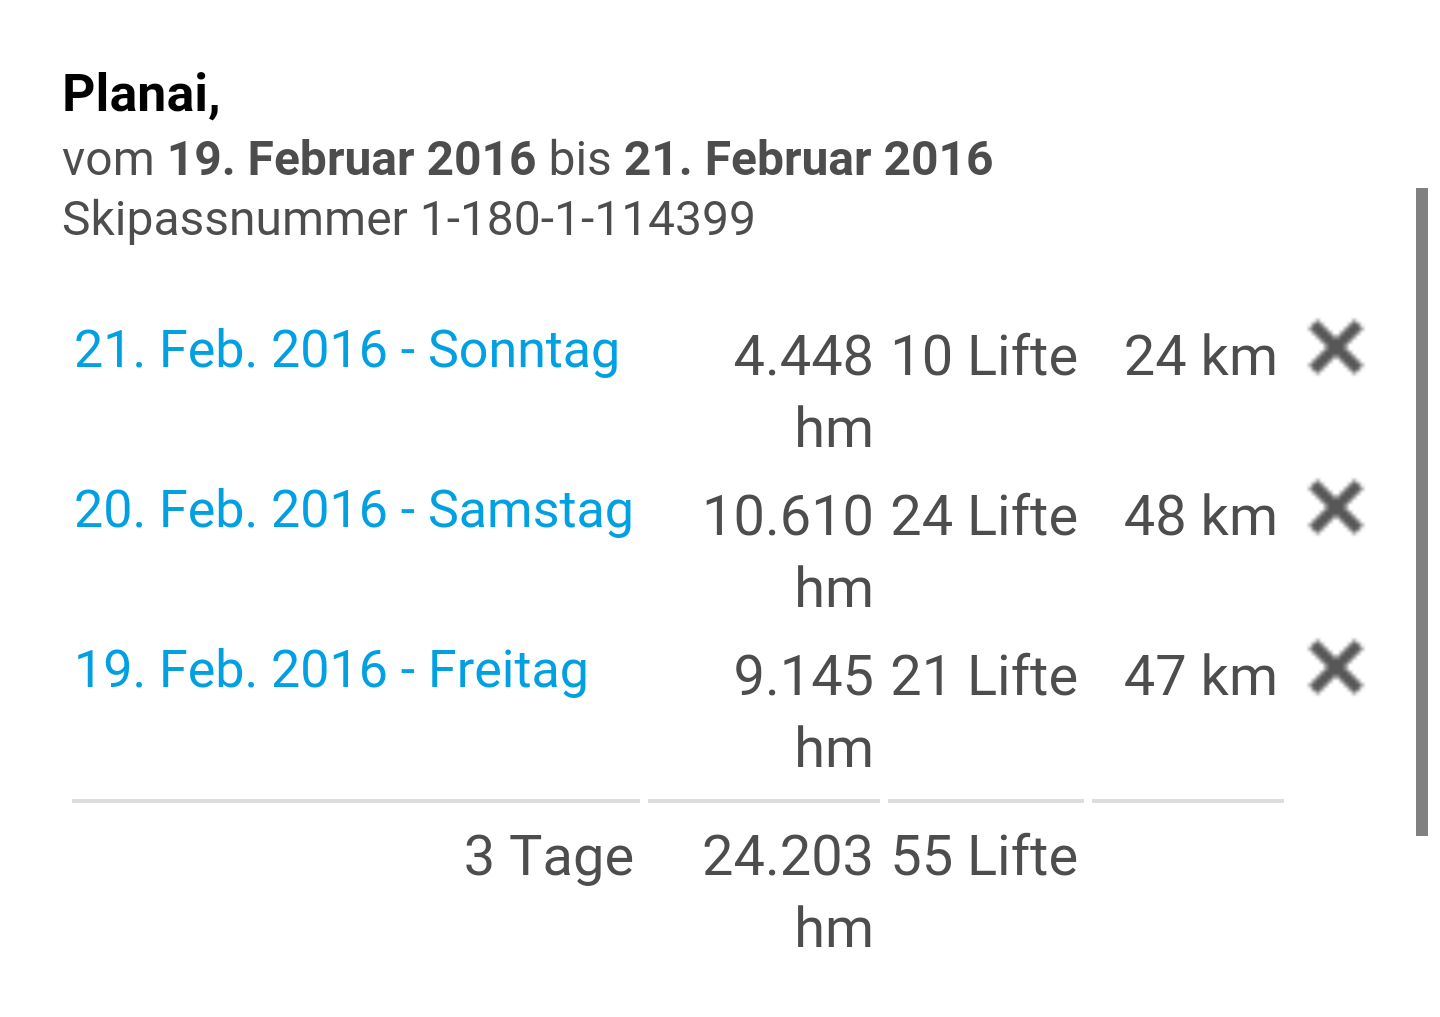Viewport: 1440px width, 1017px height.
Task: Click the 48 km distance
Action: coord(1200,517)
